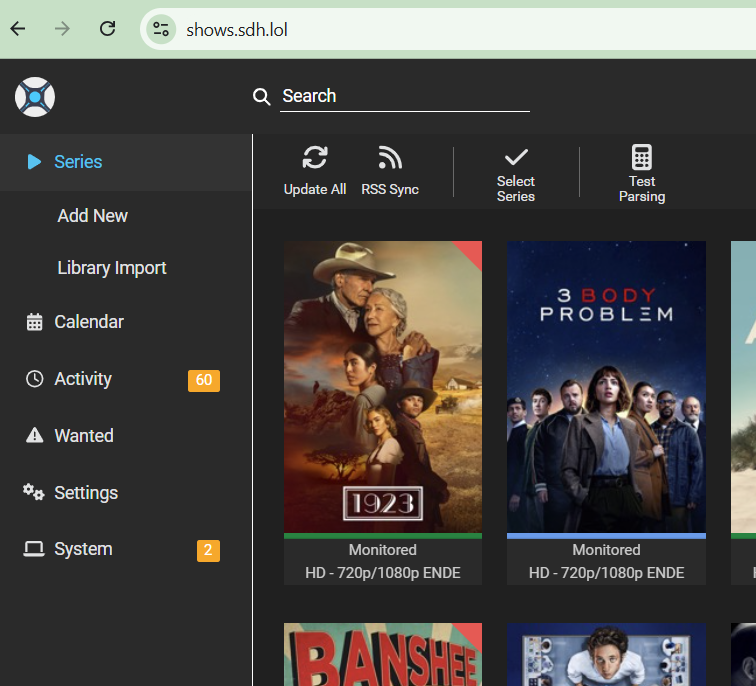Click quality profile text under 3 Body Problem
756x686 pixels.
606,573
